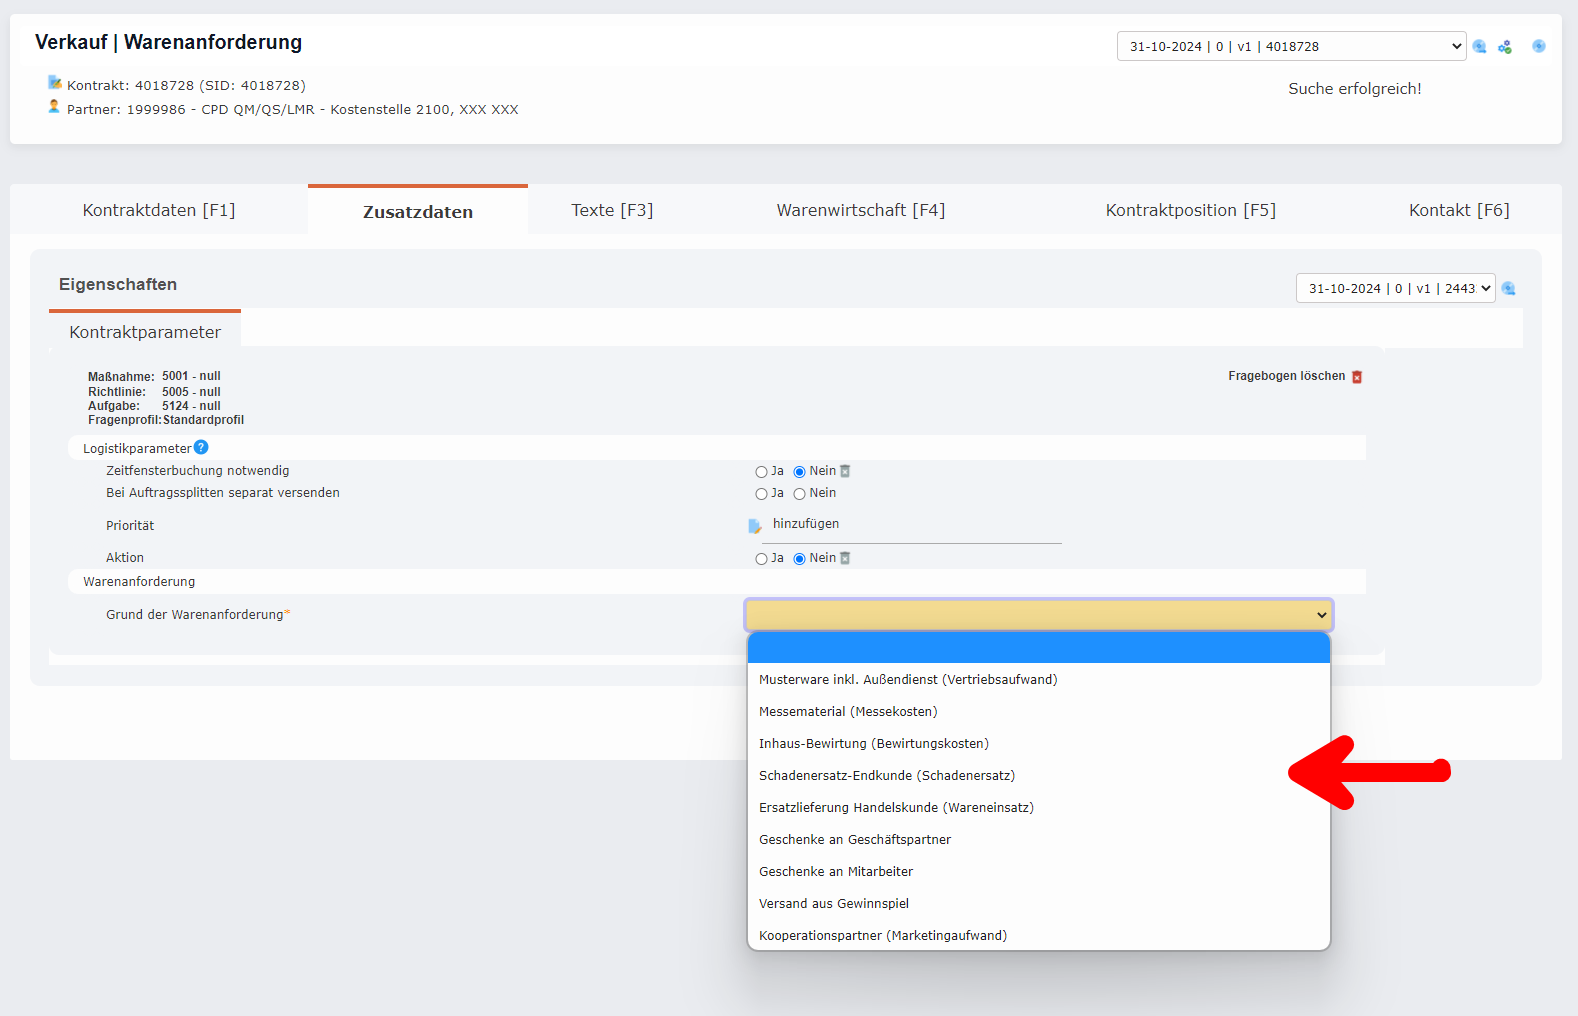Image resolution: width=1578 pixels, height=1016 pixels.
Task: Click the hinzufügen link for Priorität
Action: 806,524
